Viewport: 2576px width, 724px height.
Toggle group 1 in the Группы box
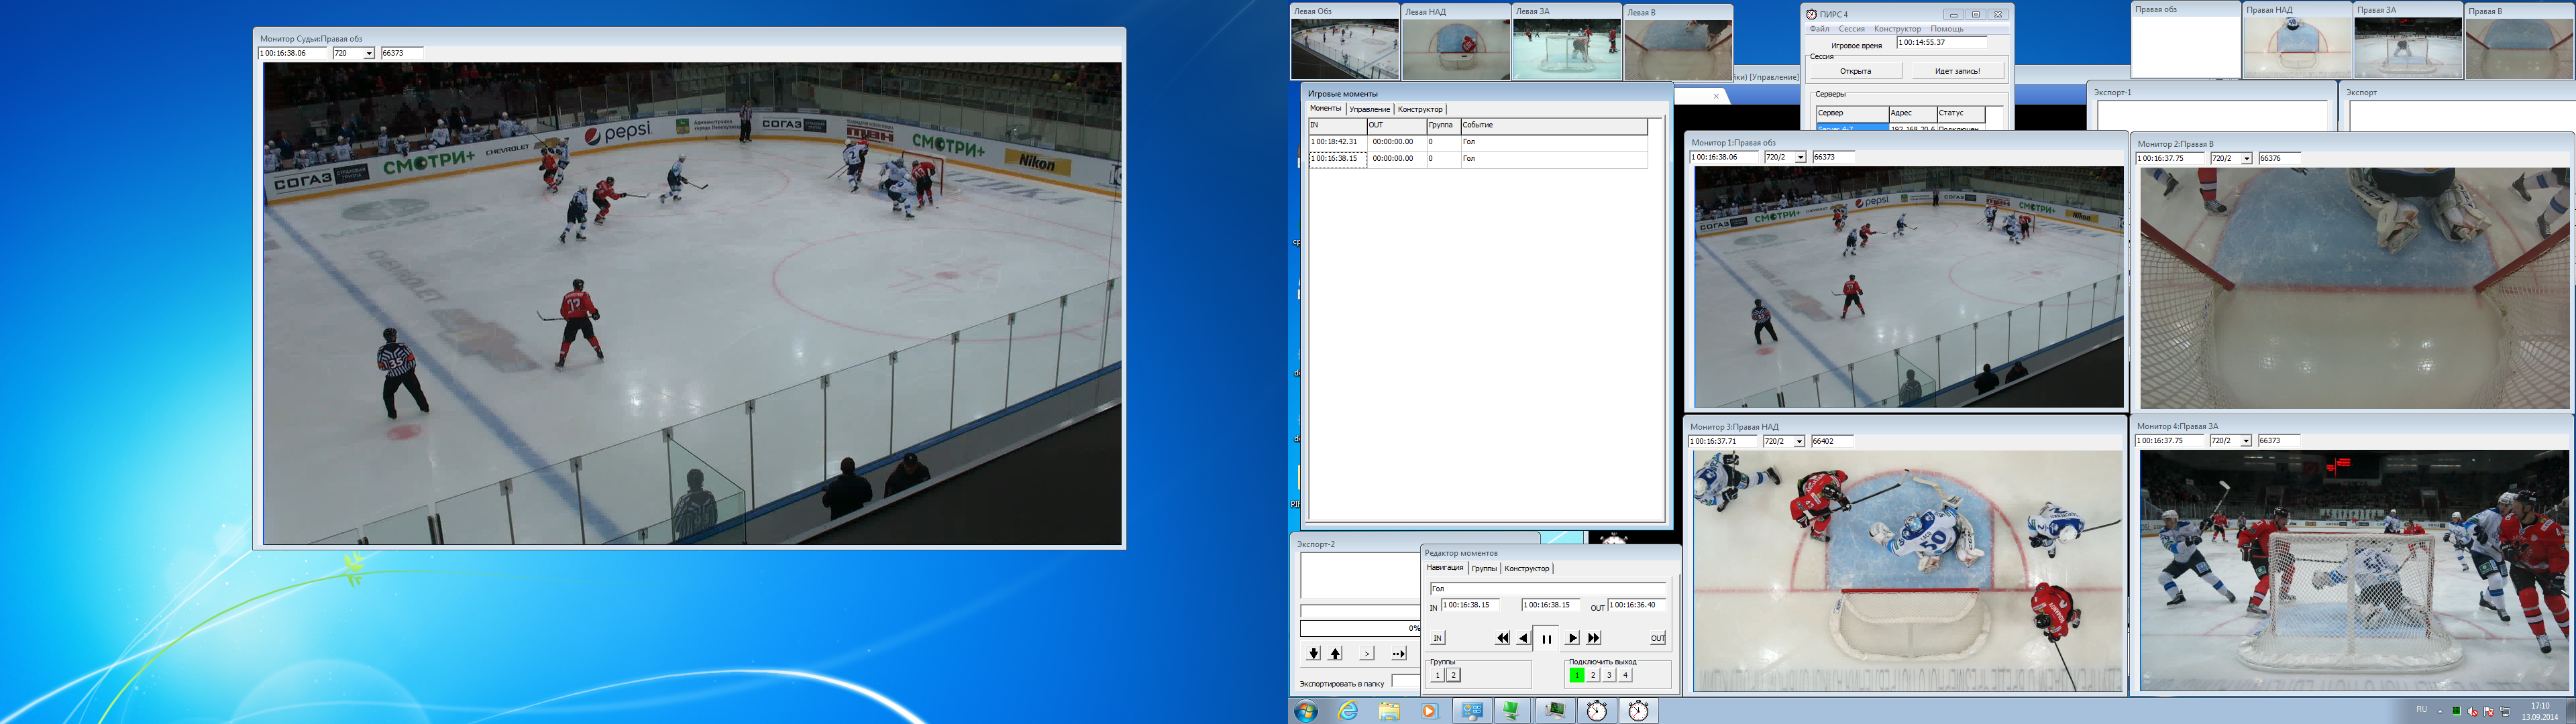point(1437,675)
